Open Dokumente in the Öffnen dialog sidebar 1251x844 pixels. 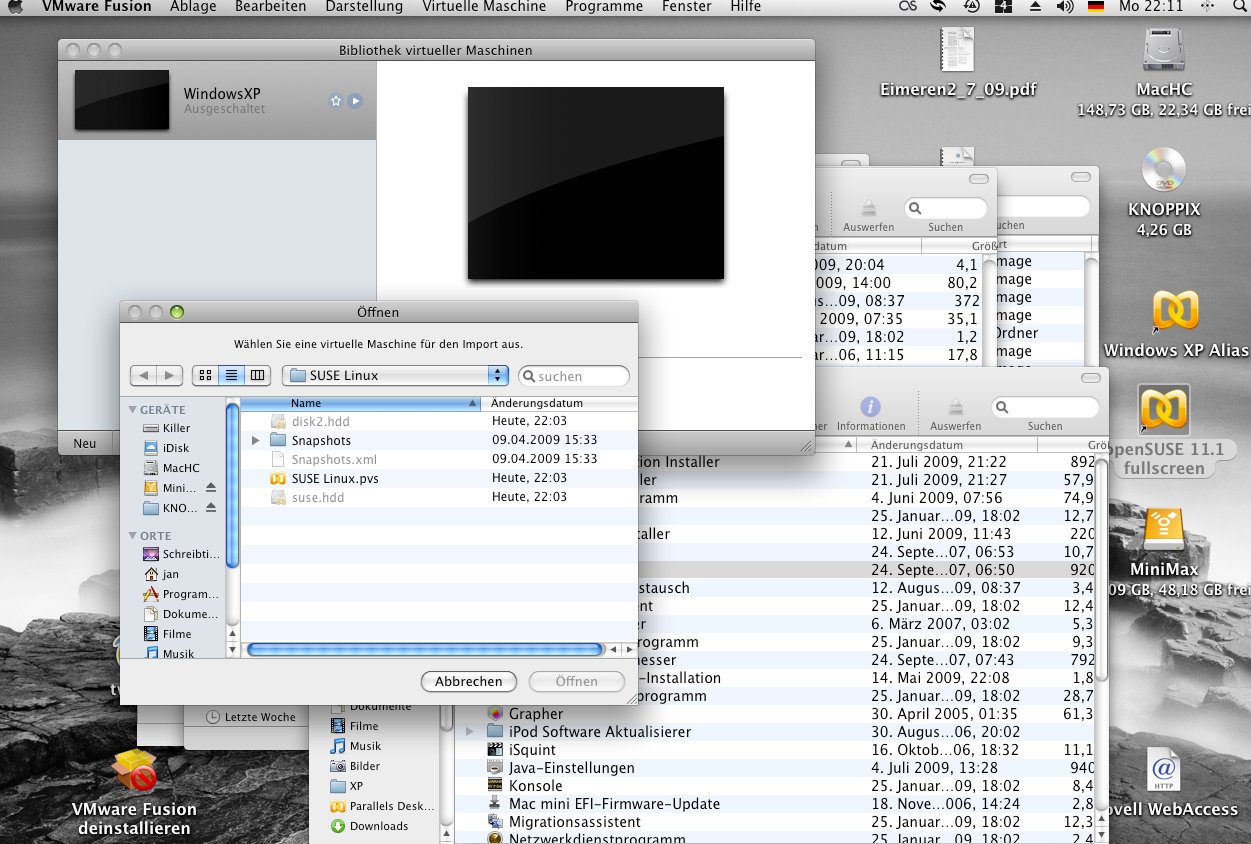[181, 614]
